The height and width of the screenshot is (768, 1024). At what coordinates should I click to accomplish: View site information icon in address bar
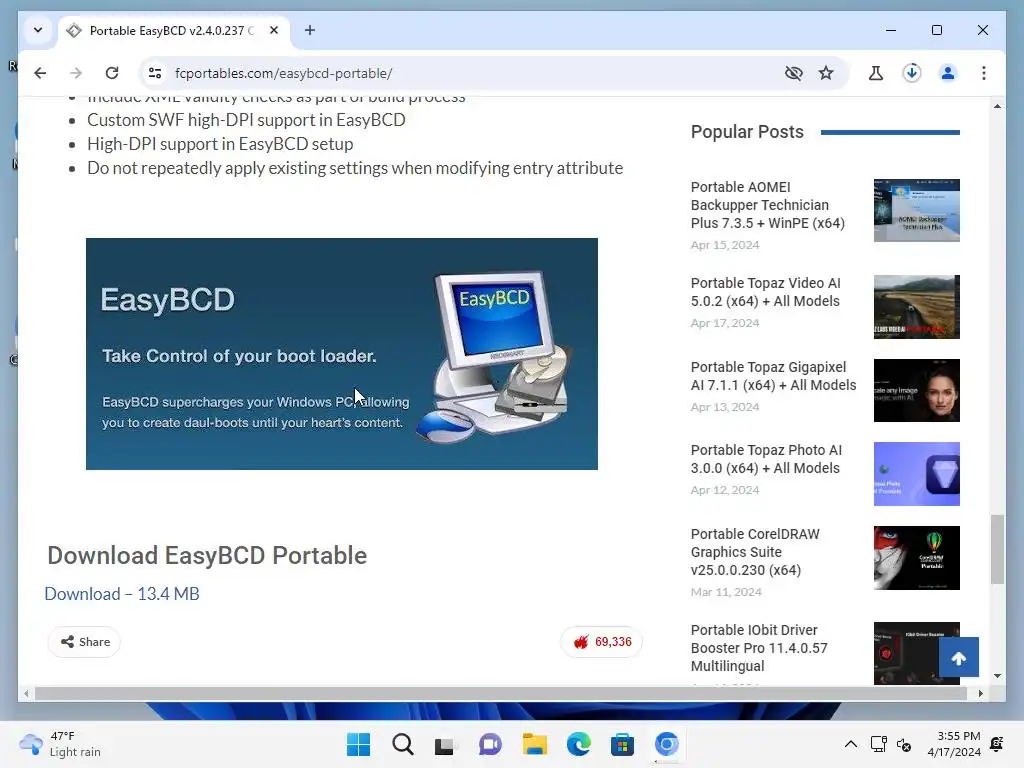pyautogui.click(x=155, y=73)
